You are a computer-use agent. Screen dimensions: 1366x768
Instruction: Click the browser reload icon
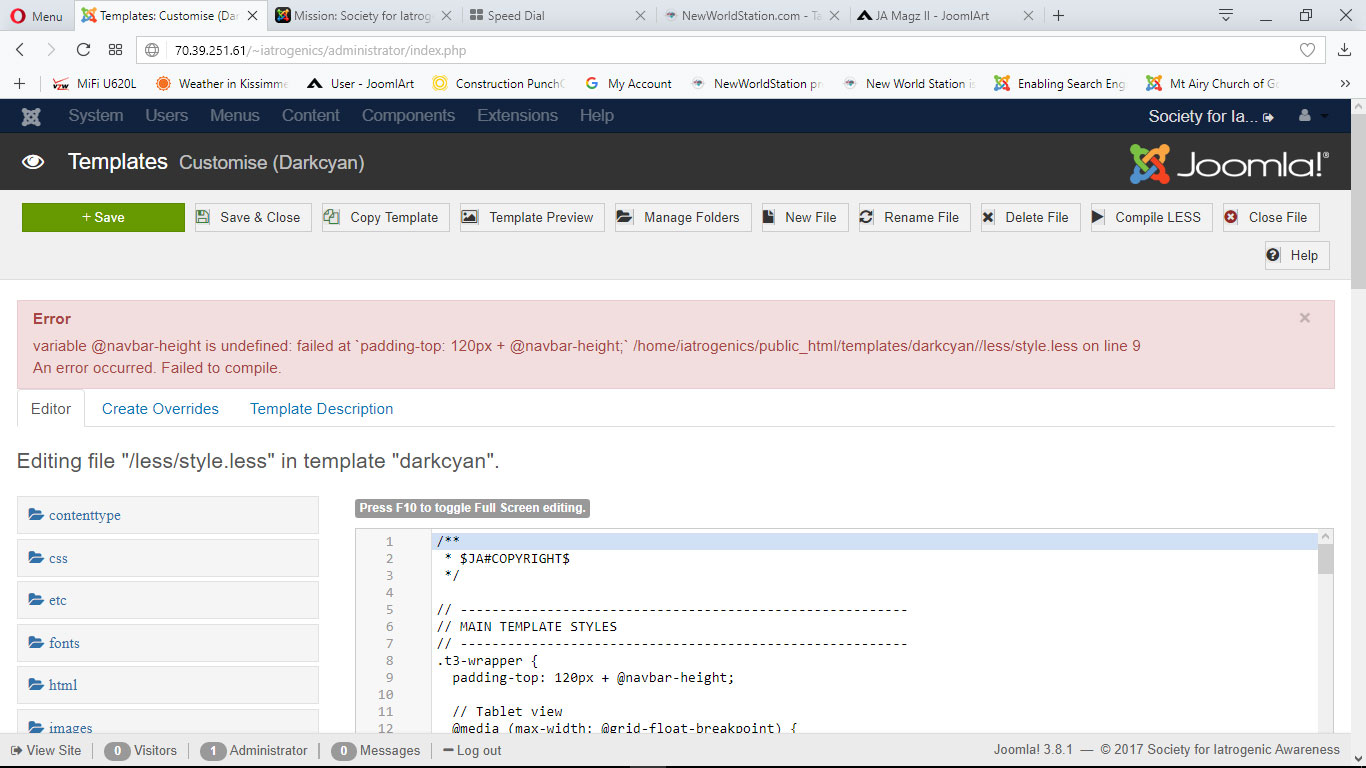coord(83,50)
